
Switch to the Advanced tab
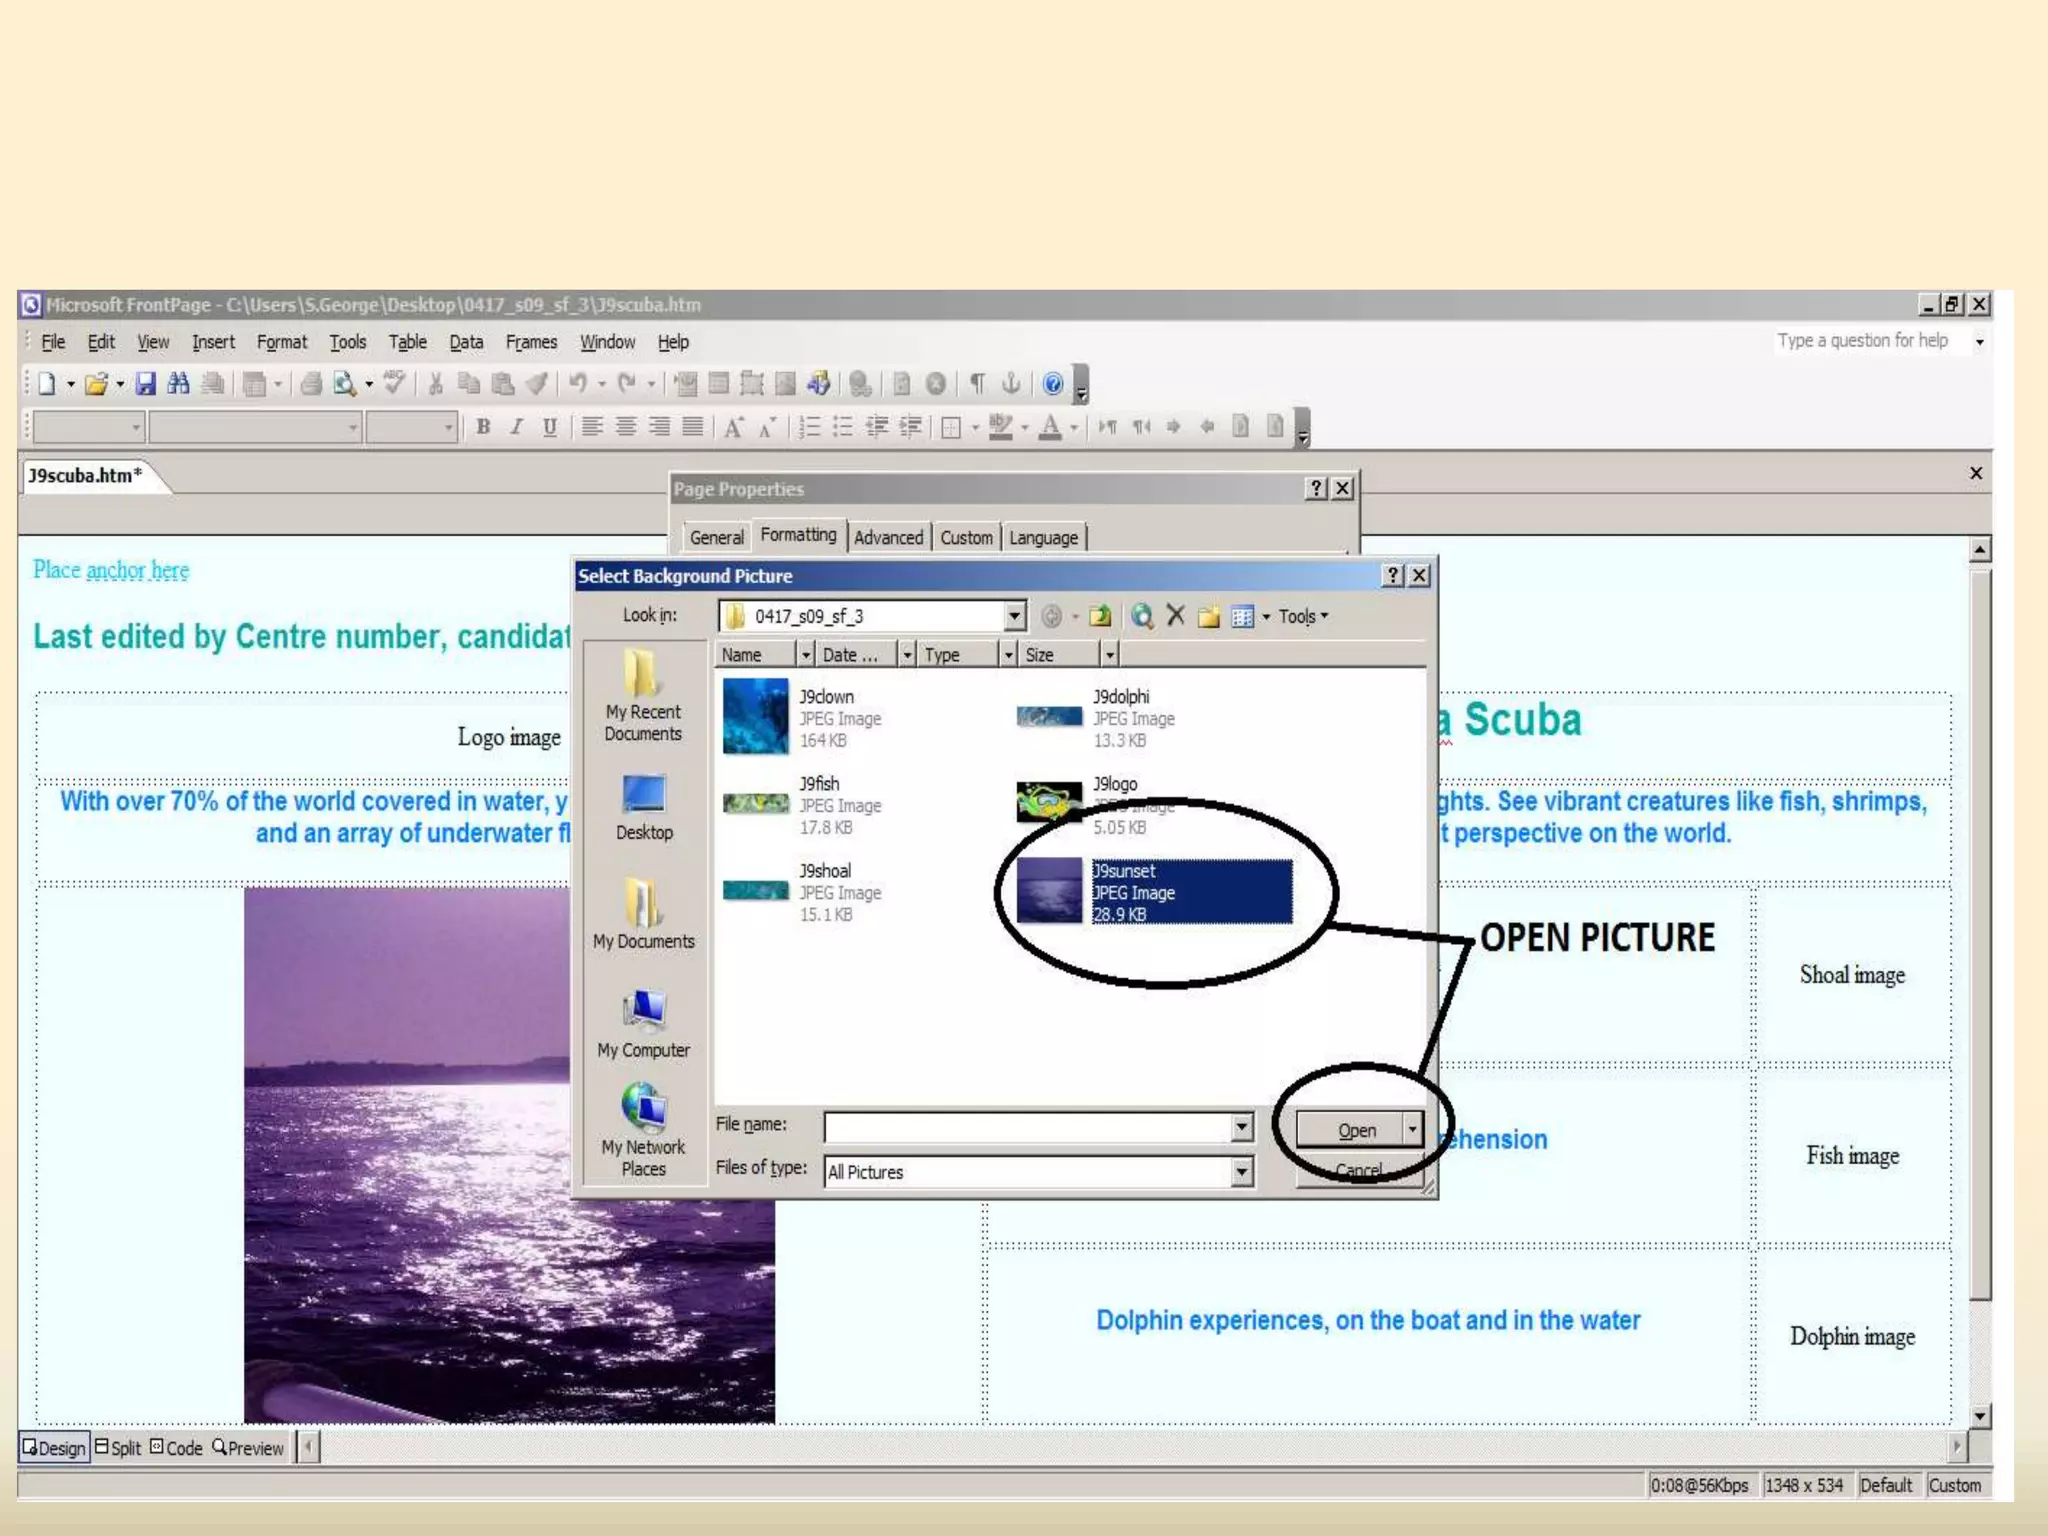click(888, 538)
